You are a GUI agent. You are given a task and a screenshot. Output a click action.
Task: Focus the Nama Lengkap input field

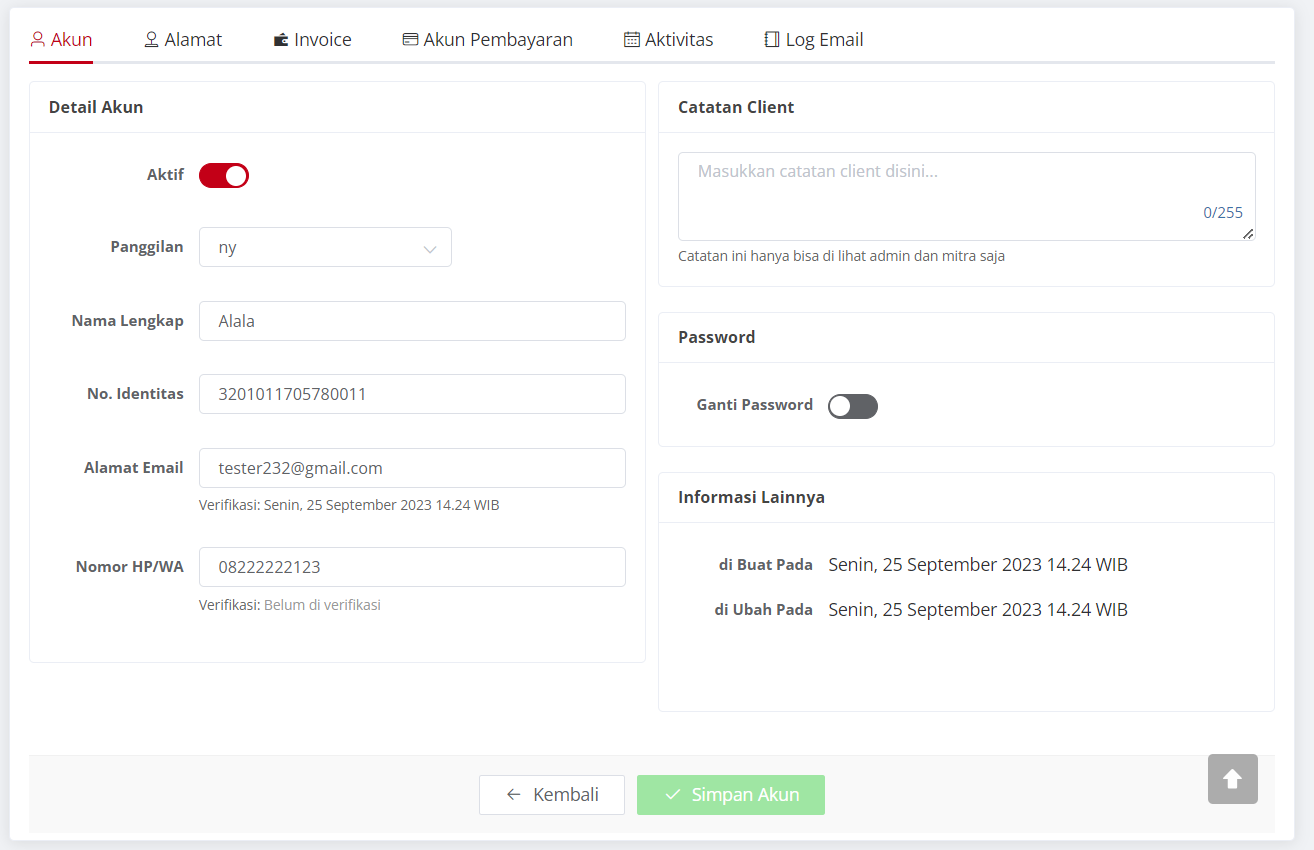point(412,321)
